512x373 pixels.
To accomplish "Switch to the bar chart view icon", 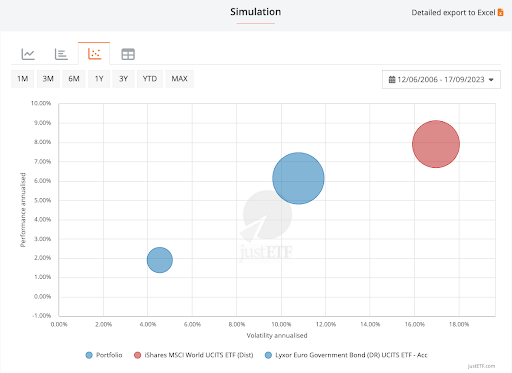I will pyautogui.click(x=61, y=54).
